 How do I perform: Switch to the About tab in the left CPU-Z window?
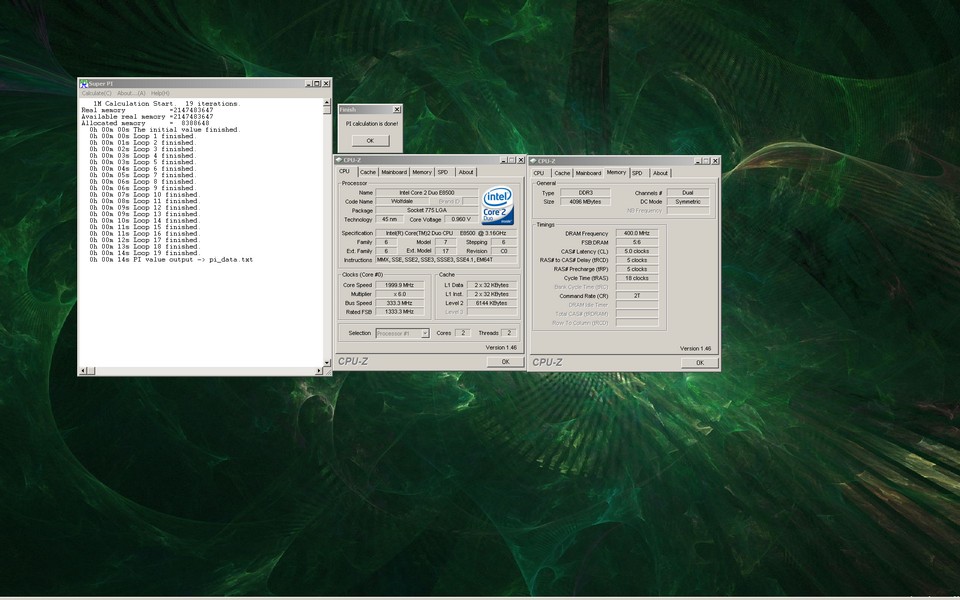coord(466,172)
